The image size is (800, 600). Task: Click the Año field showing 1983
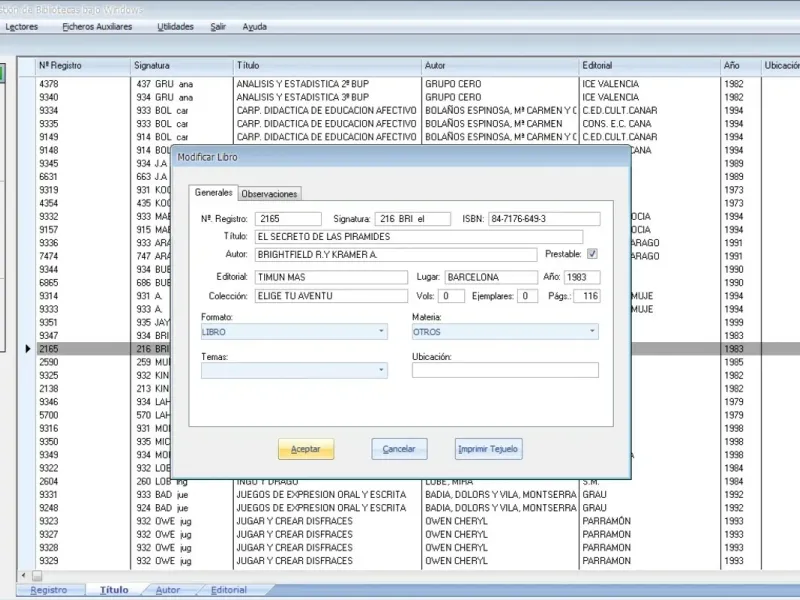pyautogui.click(x=582, y=277)
